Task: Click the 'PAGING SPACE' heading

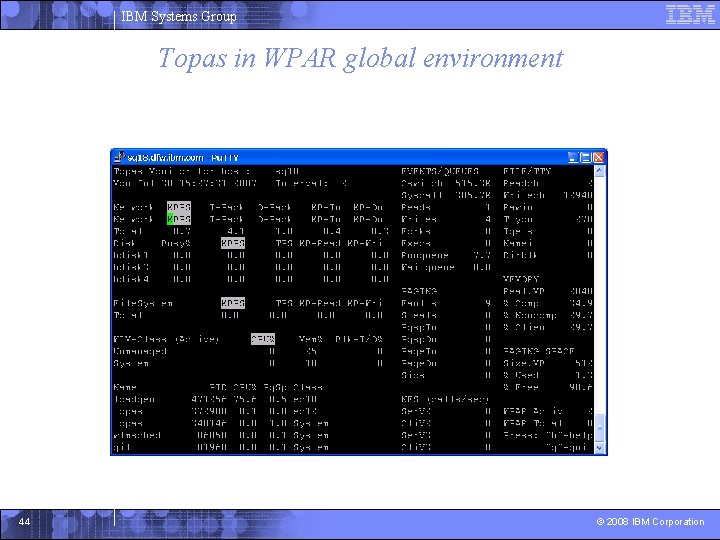Action: 539,351
